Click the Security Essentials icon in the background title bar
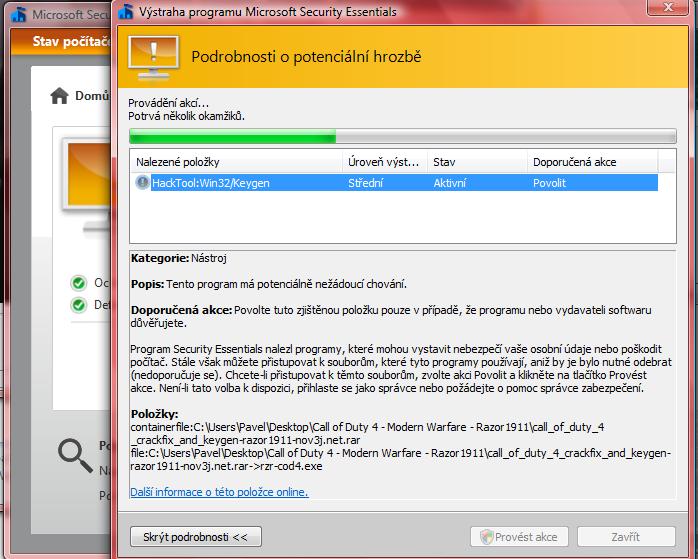This screenshot has height=559, width=698. click(x=19, y=14)
